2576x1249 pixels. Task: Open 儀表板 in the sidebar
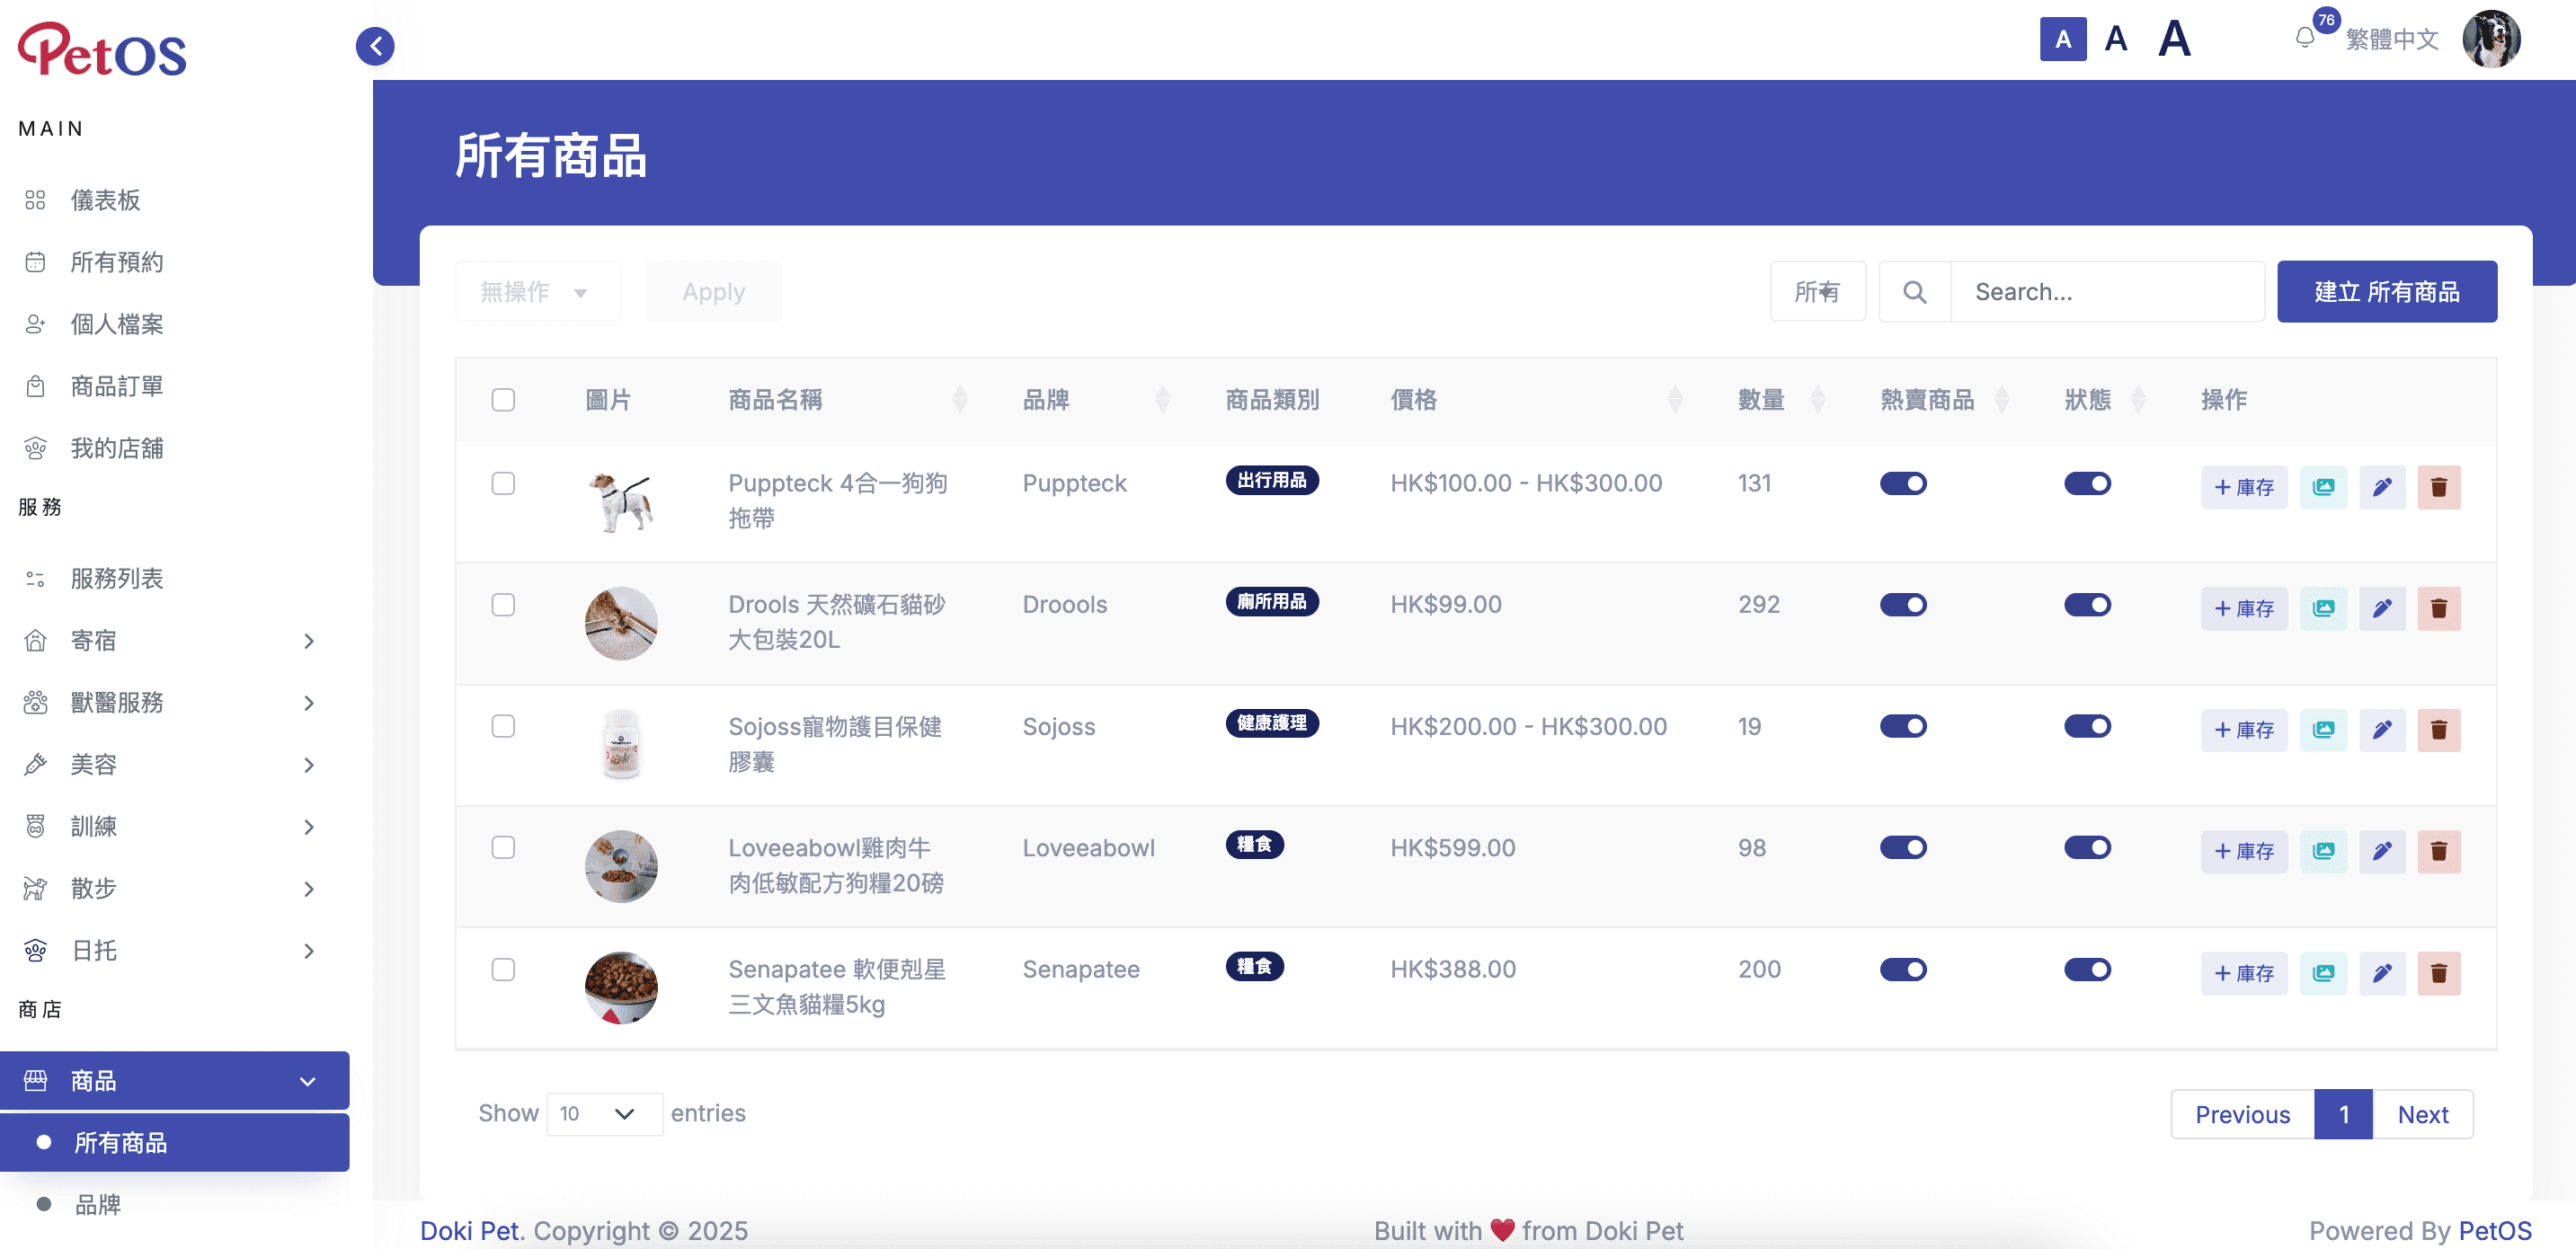pyautogui.click(x=105, y=200)
